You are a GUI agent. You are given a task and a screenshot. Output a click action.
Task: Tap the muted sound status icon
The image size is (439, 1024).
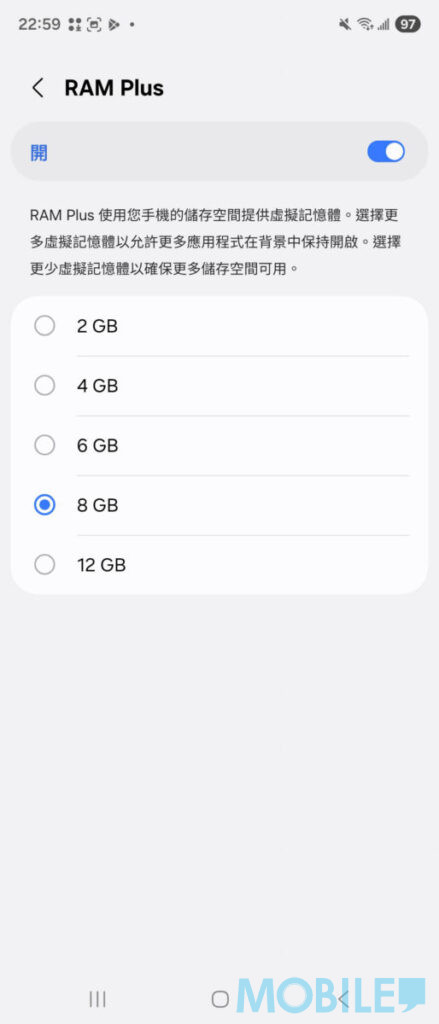click(x=345, y=25)
